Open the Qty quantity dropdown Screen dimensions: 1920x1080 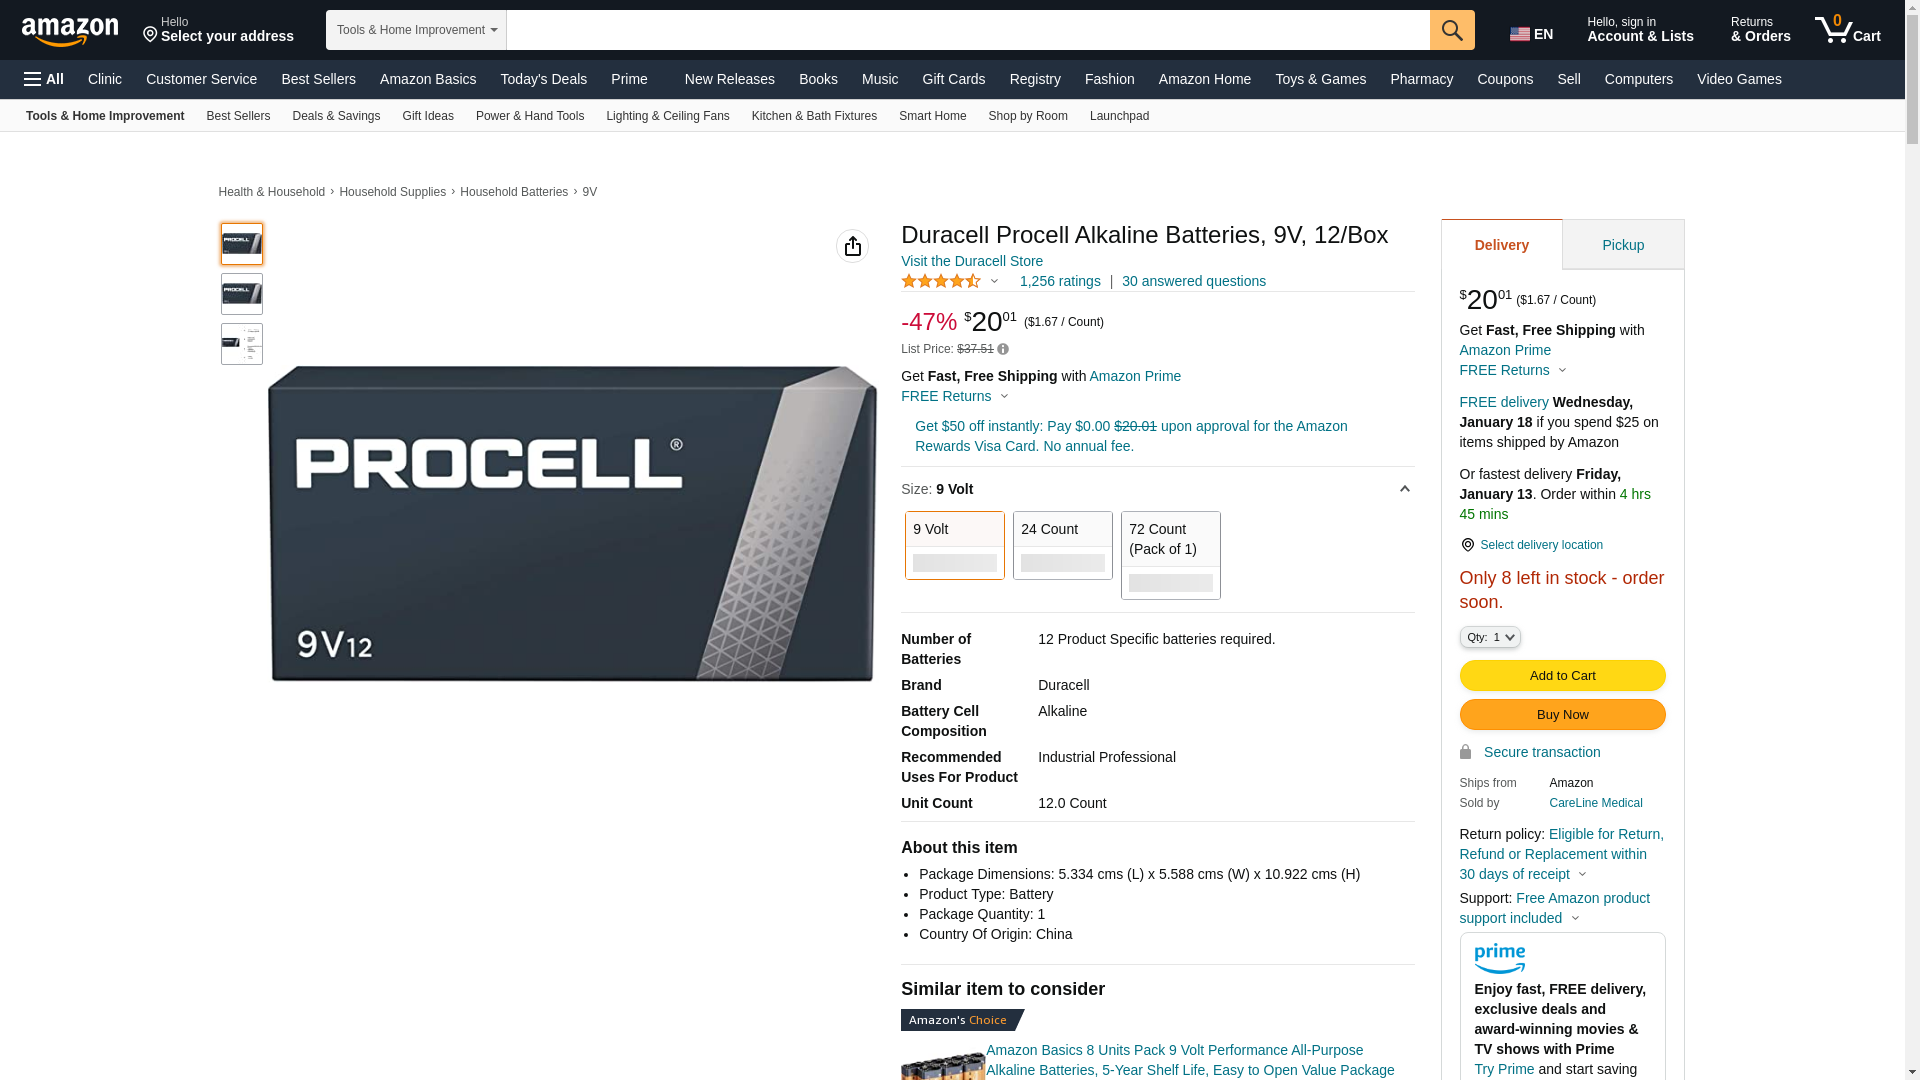tap(1489, 637)
